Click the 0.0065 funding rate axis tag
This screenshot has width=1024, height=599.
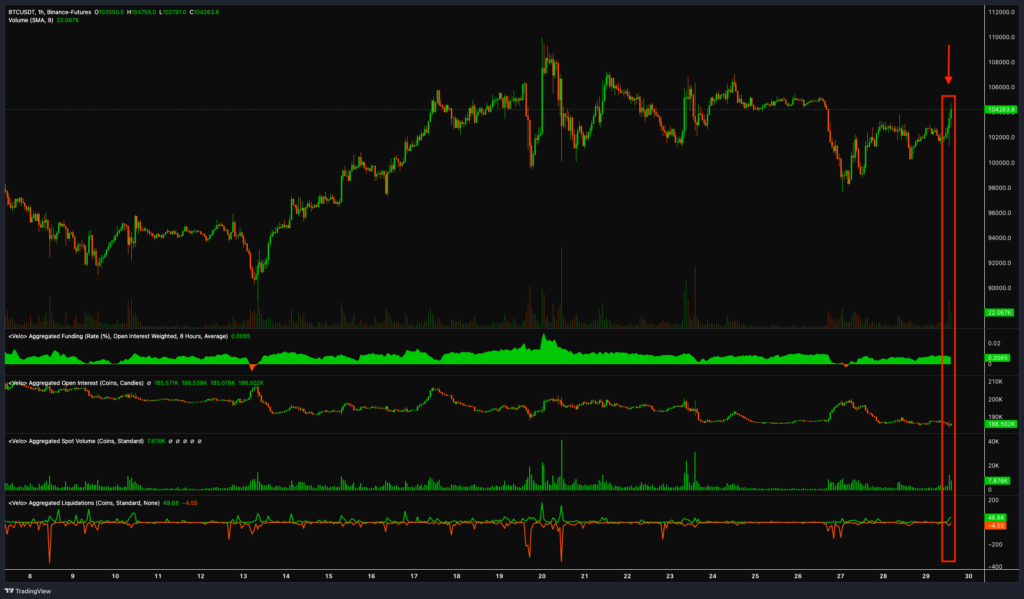[x=1000, y=357]
